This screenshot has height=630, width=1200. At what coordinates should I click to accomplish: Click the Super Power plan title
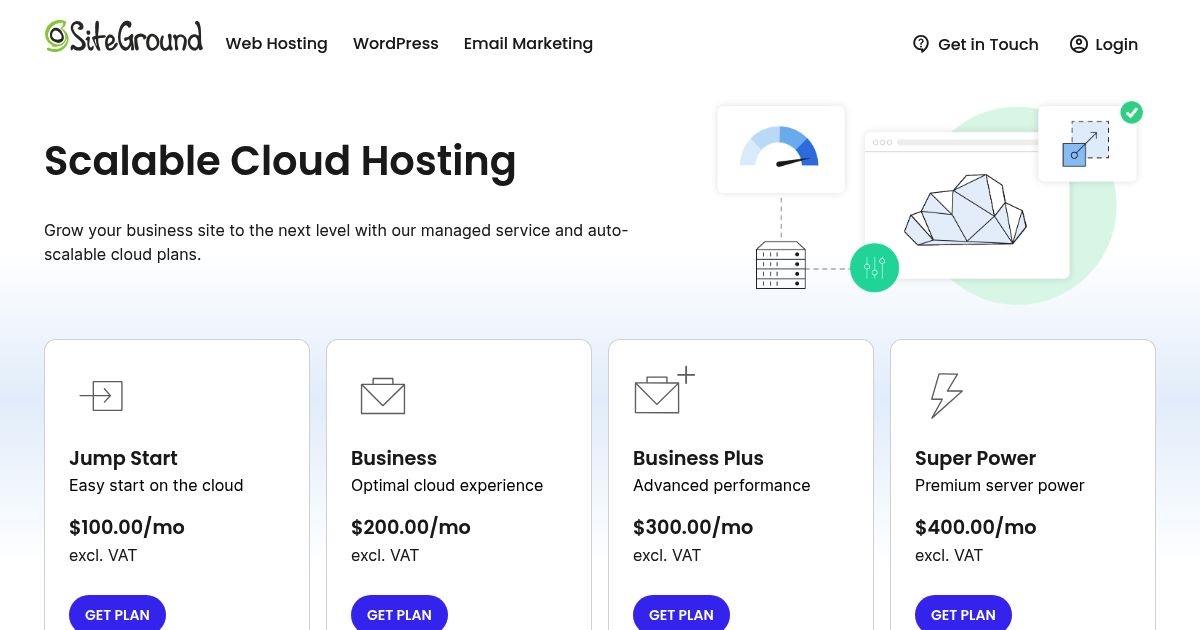click(x=975, y=458)
